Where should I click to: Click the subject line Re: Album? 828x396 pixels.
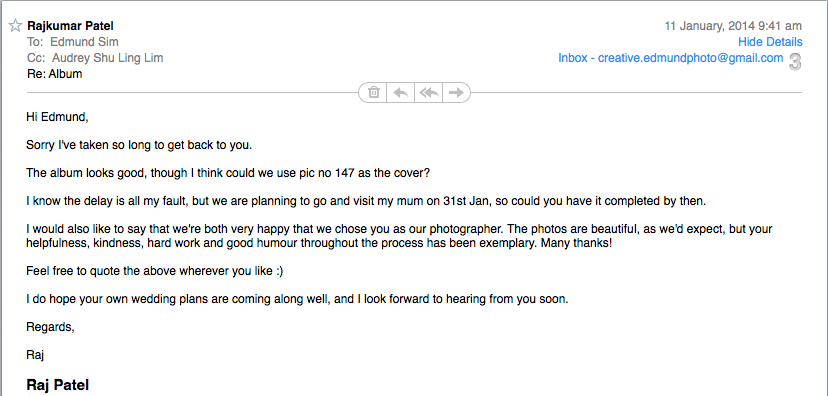pyautogui.click(x=54, y=74)
